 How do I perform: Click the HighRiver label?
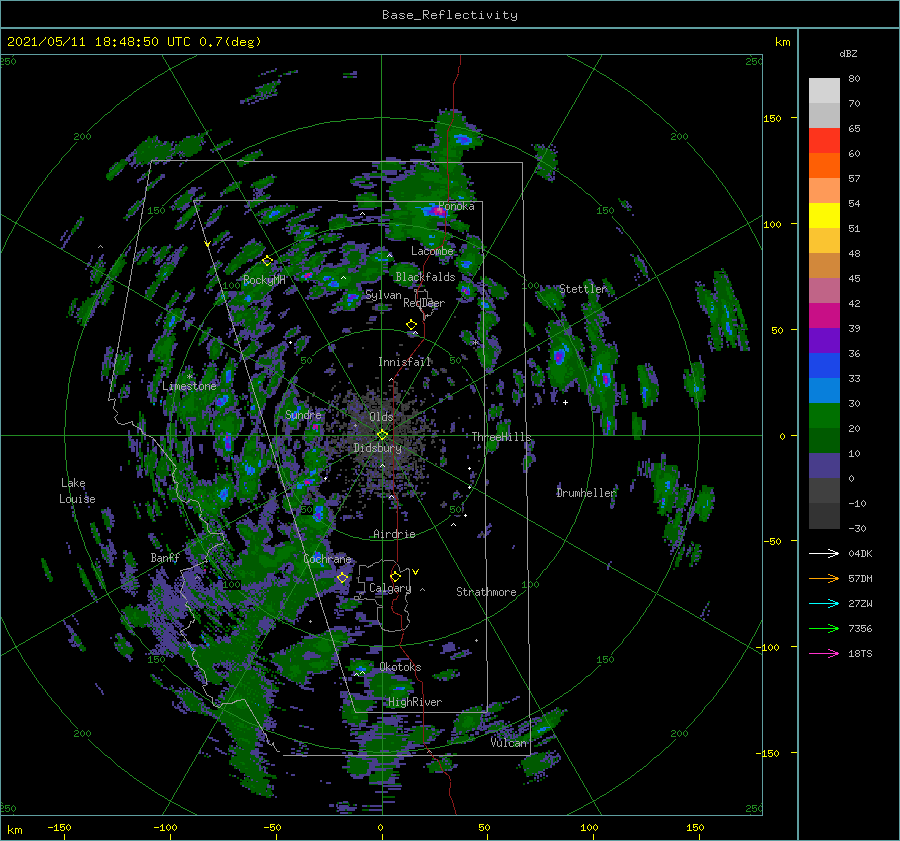[x=415, y=702]
